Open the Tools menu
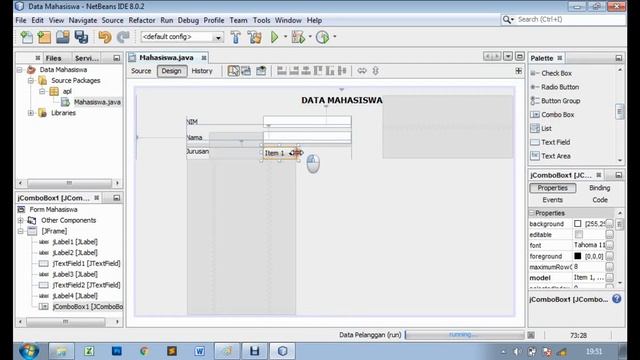The image size is (640, 360). point(261,20)
